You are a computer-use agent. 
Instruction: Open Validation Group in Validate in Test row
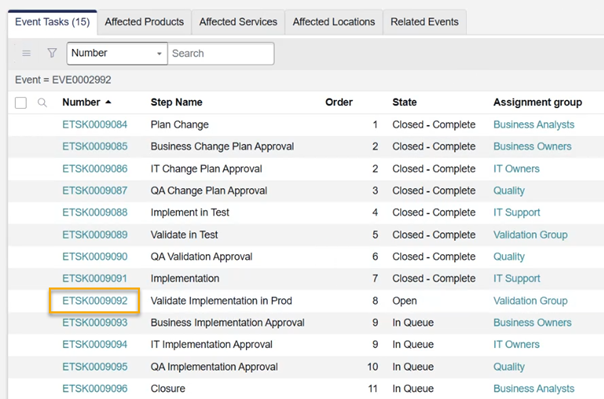click(531, 235)
